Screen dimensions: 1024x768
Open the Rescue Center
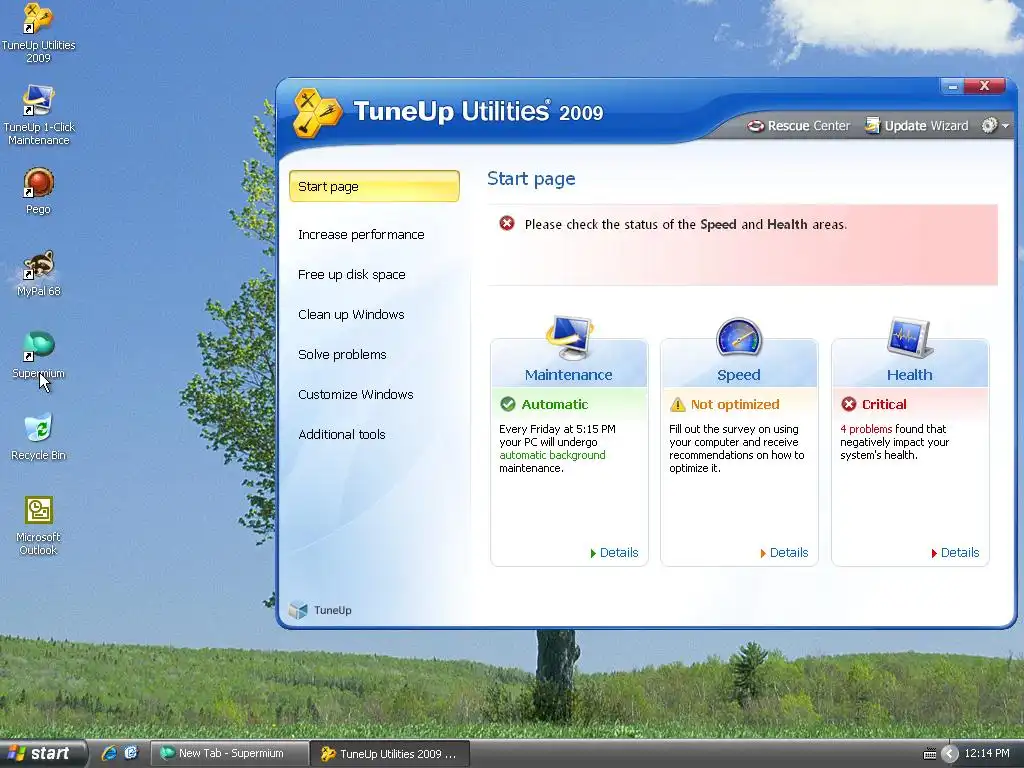799,125
